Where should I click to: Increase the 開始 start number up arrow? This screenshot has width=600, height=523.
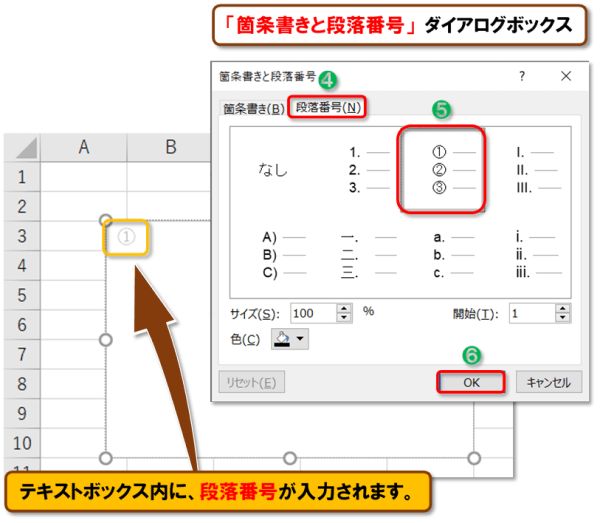click(x=562, y=309)
